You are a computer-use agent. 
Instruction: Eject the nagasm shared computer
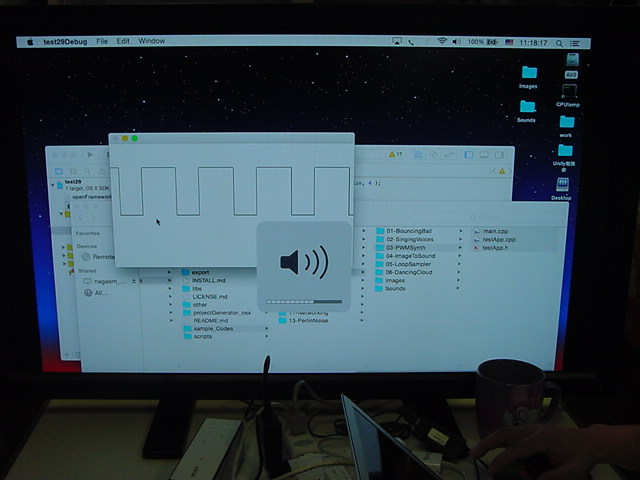(133, 281)
